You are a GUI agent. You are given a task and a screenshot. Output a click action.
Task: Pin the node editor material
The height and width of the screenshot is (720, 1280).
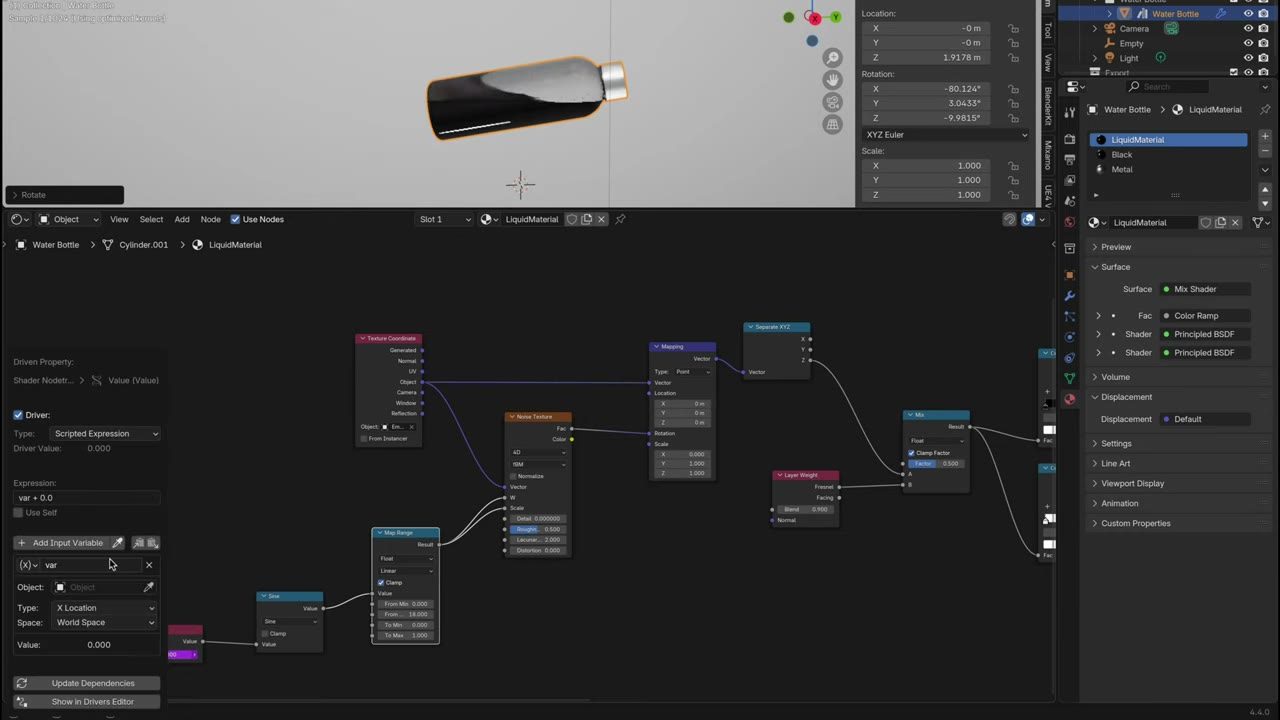pyautogui.click(x=620, y=219)
